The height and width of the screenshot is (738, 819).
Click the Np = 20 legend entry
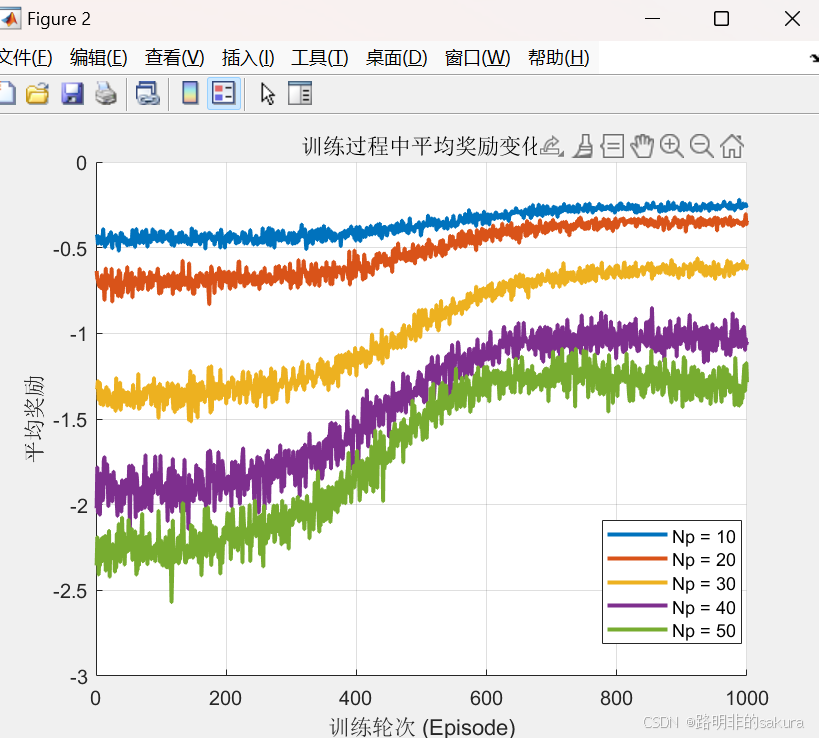672,560
